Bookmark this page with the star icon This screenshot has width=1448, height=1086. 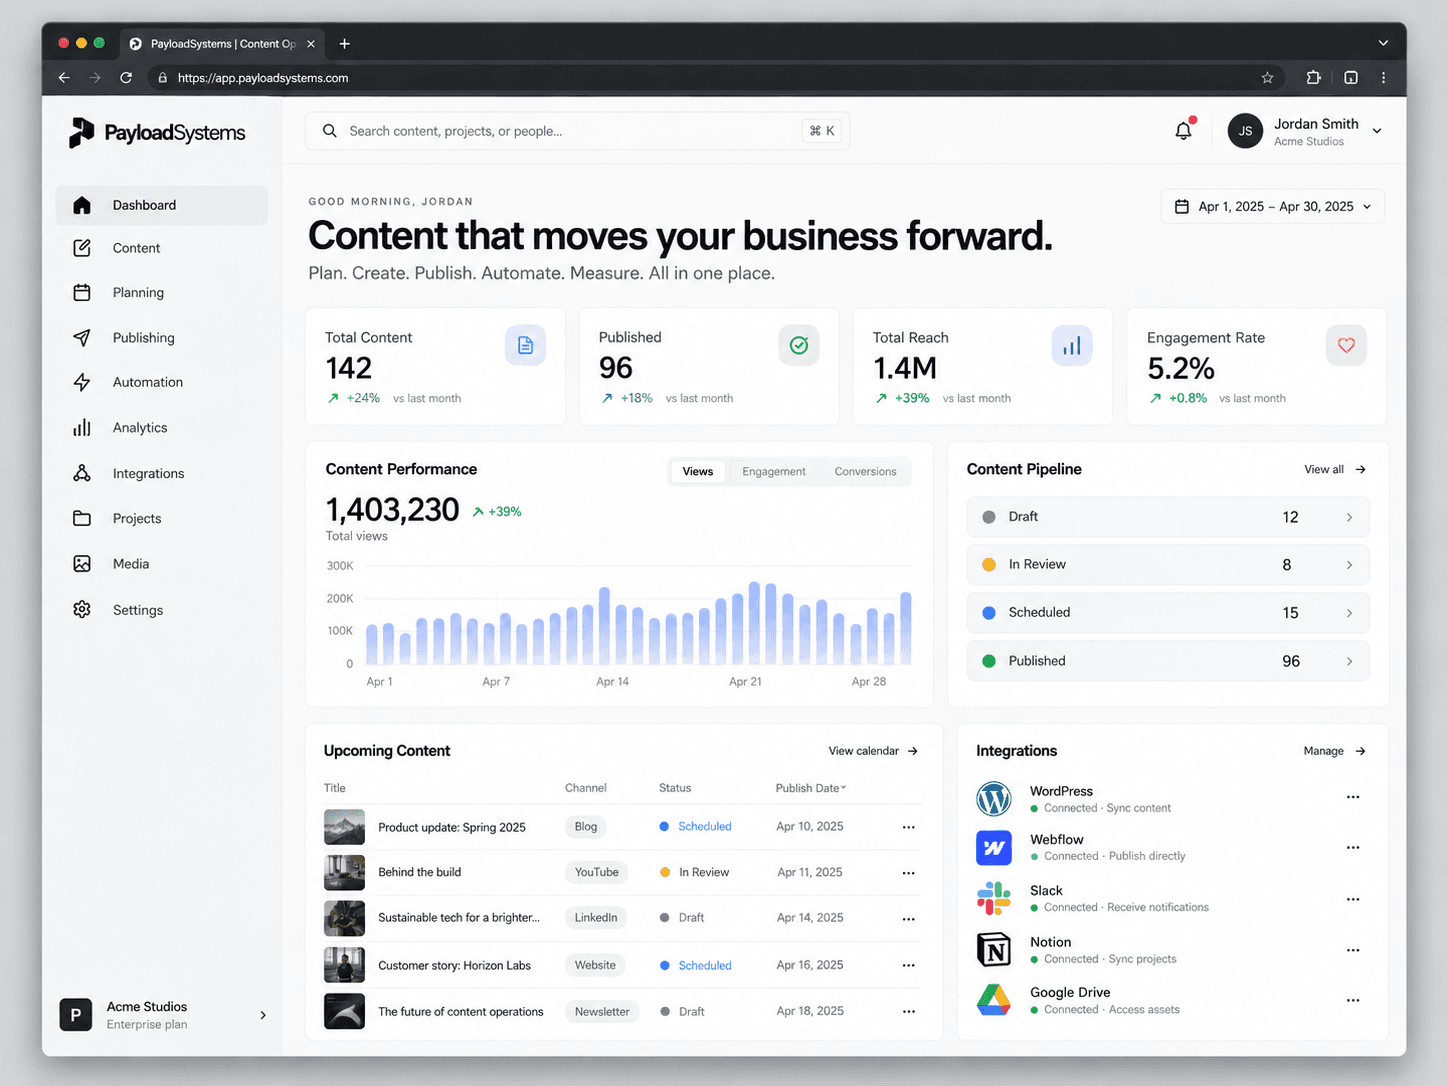[1267, 78]
